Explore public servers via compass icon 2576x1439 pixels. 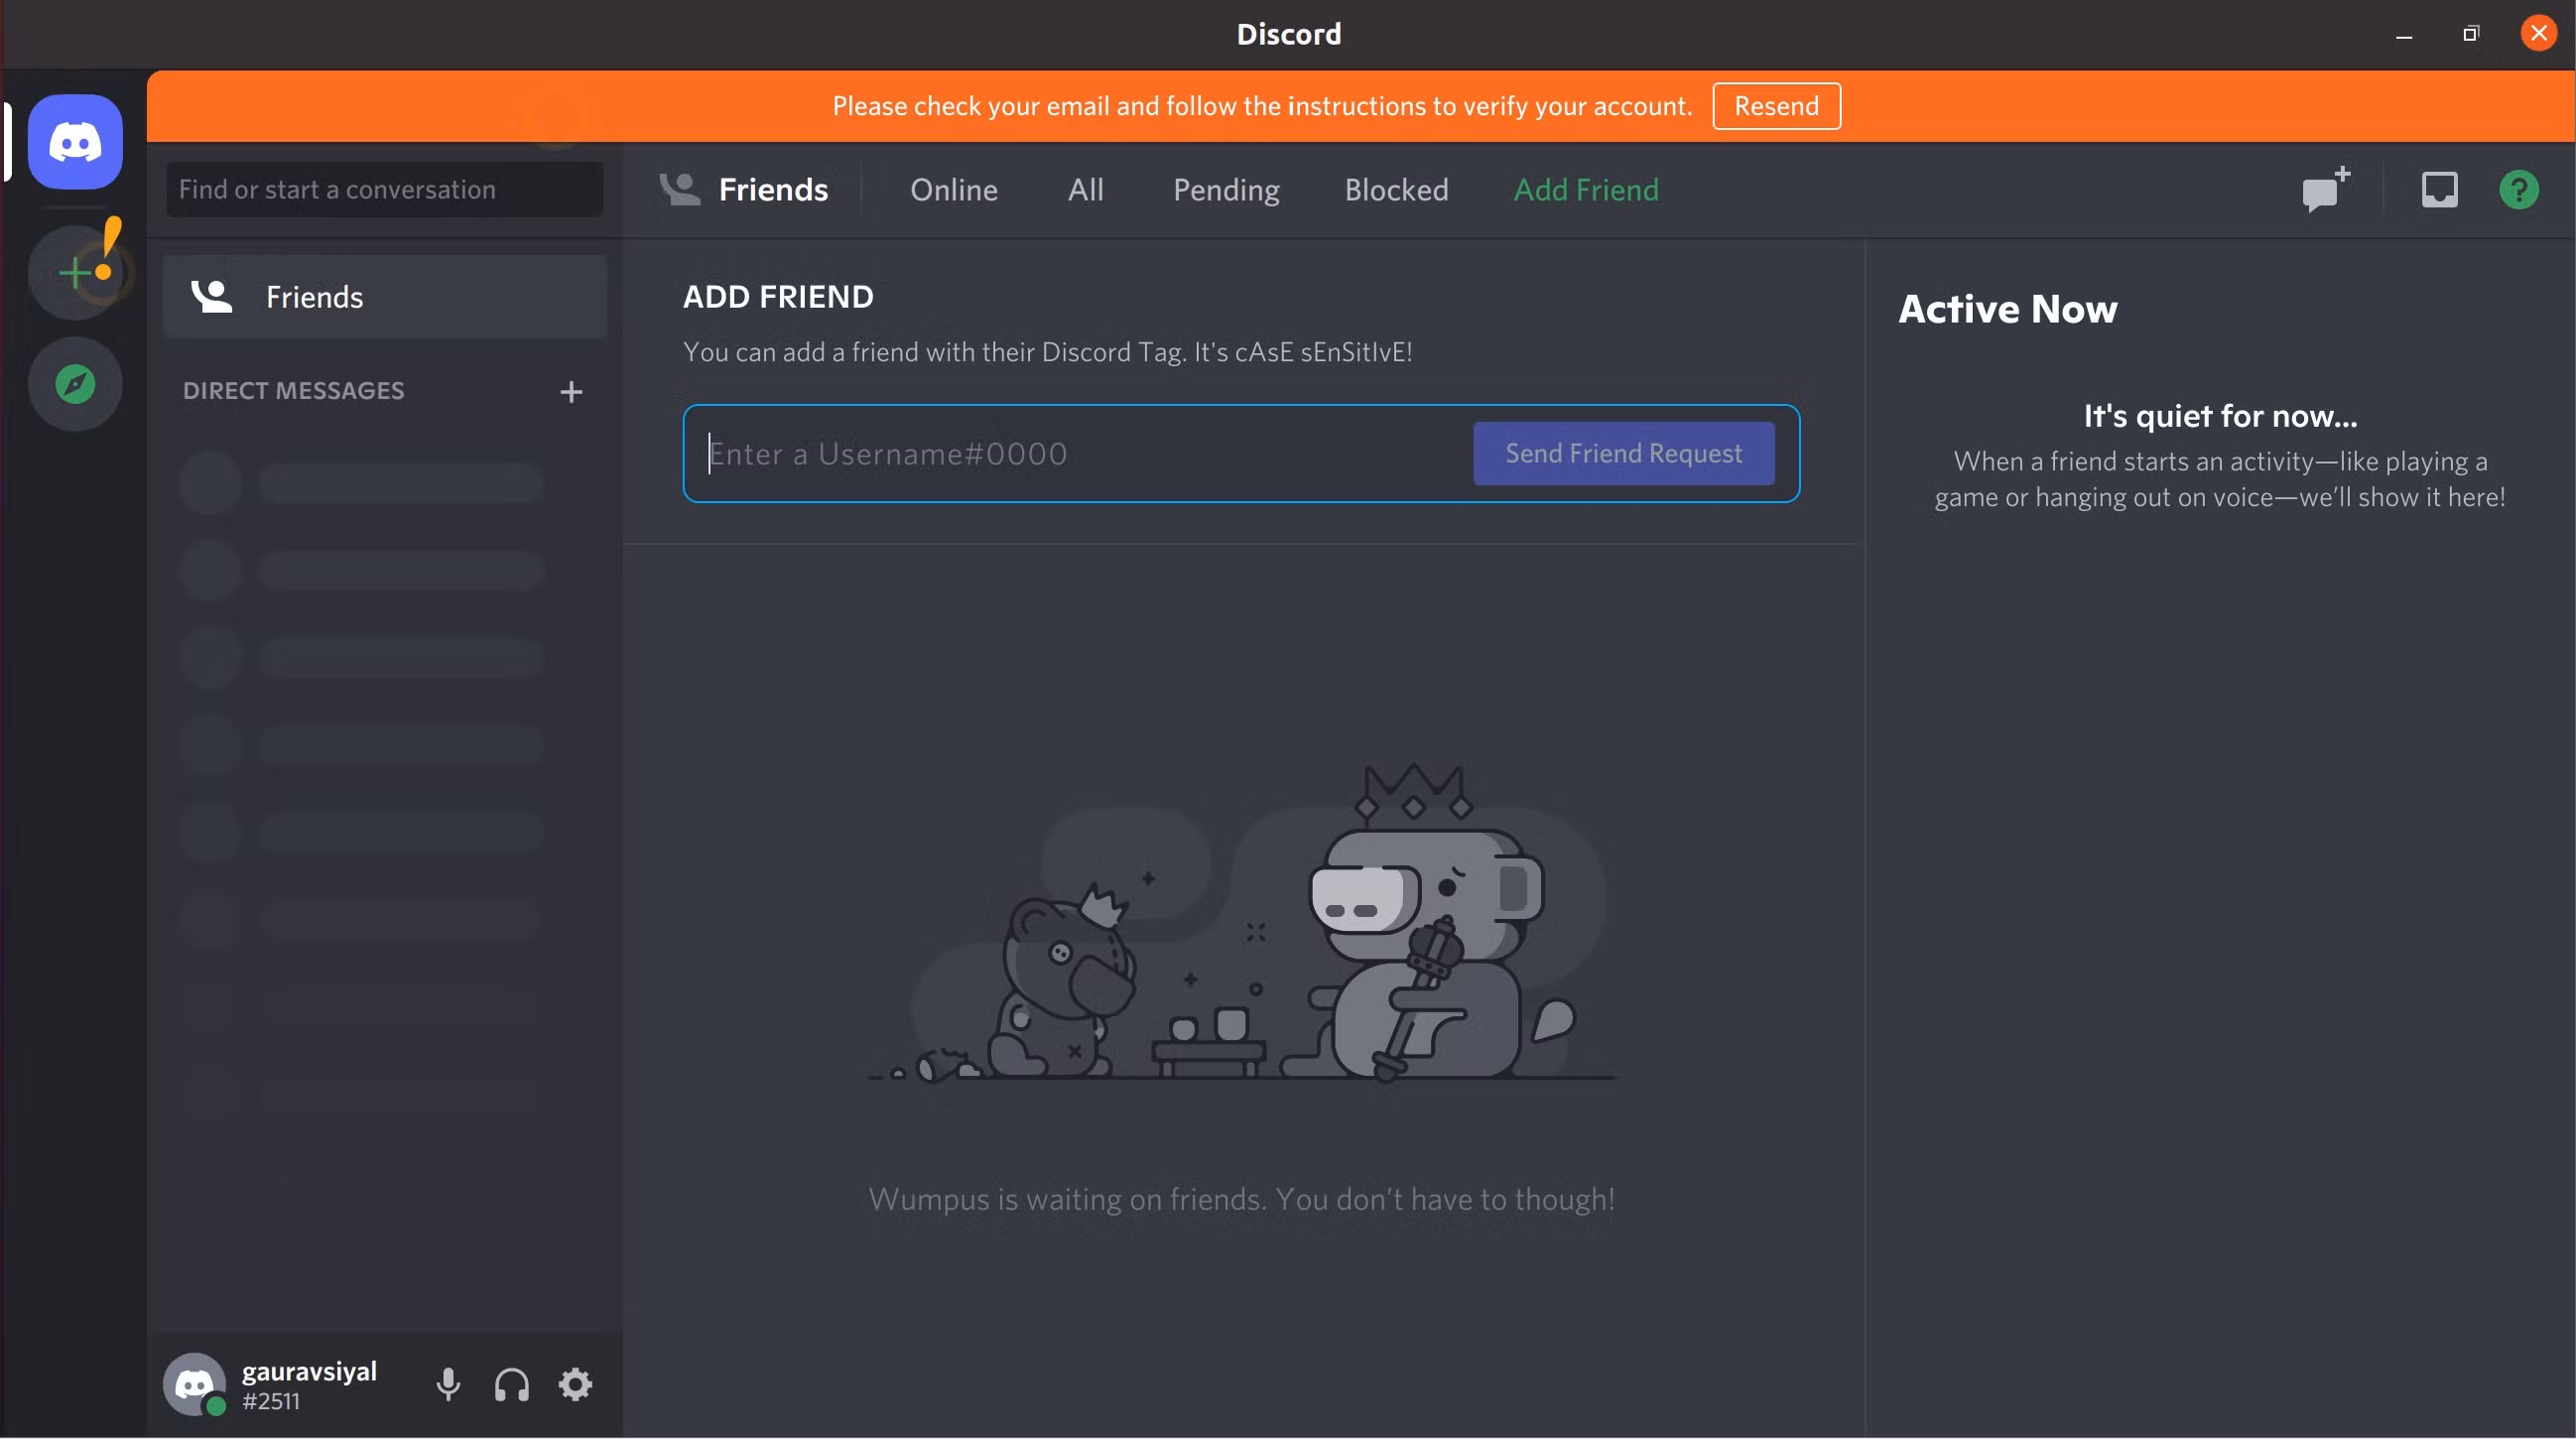pyautogui.click(x=75, y=384)
